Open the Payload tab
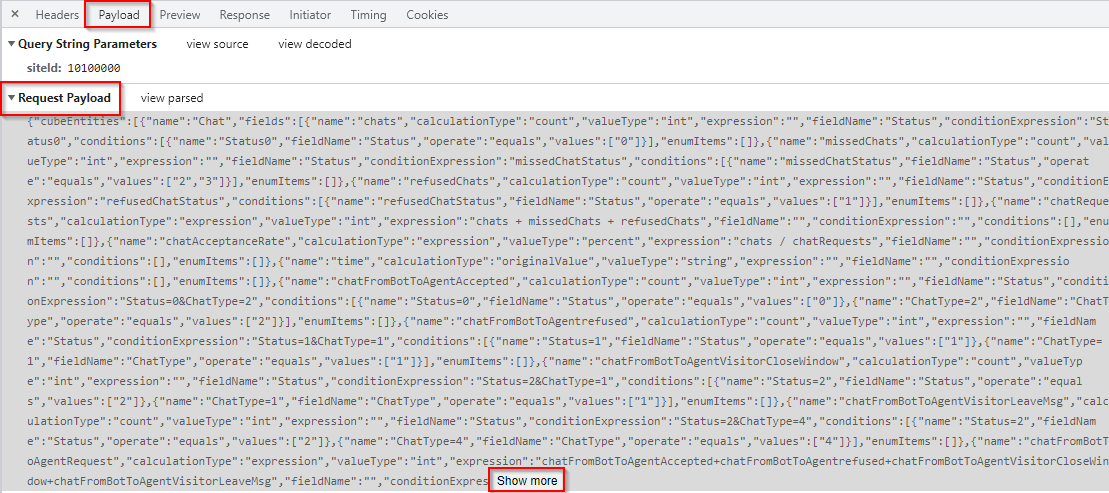The width and height of the screenshot is (1109, 493). [x=118, y=14]
